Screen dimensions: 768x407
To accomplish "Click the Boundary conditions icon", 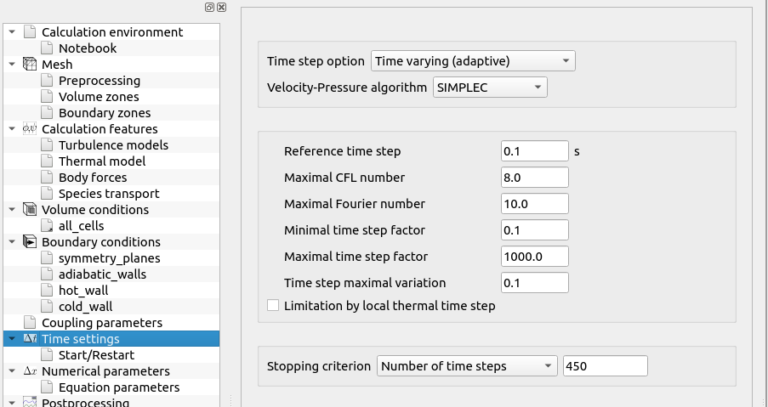I will [x=29, y=242].
